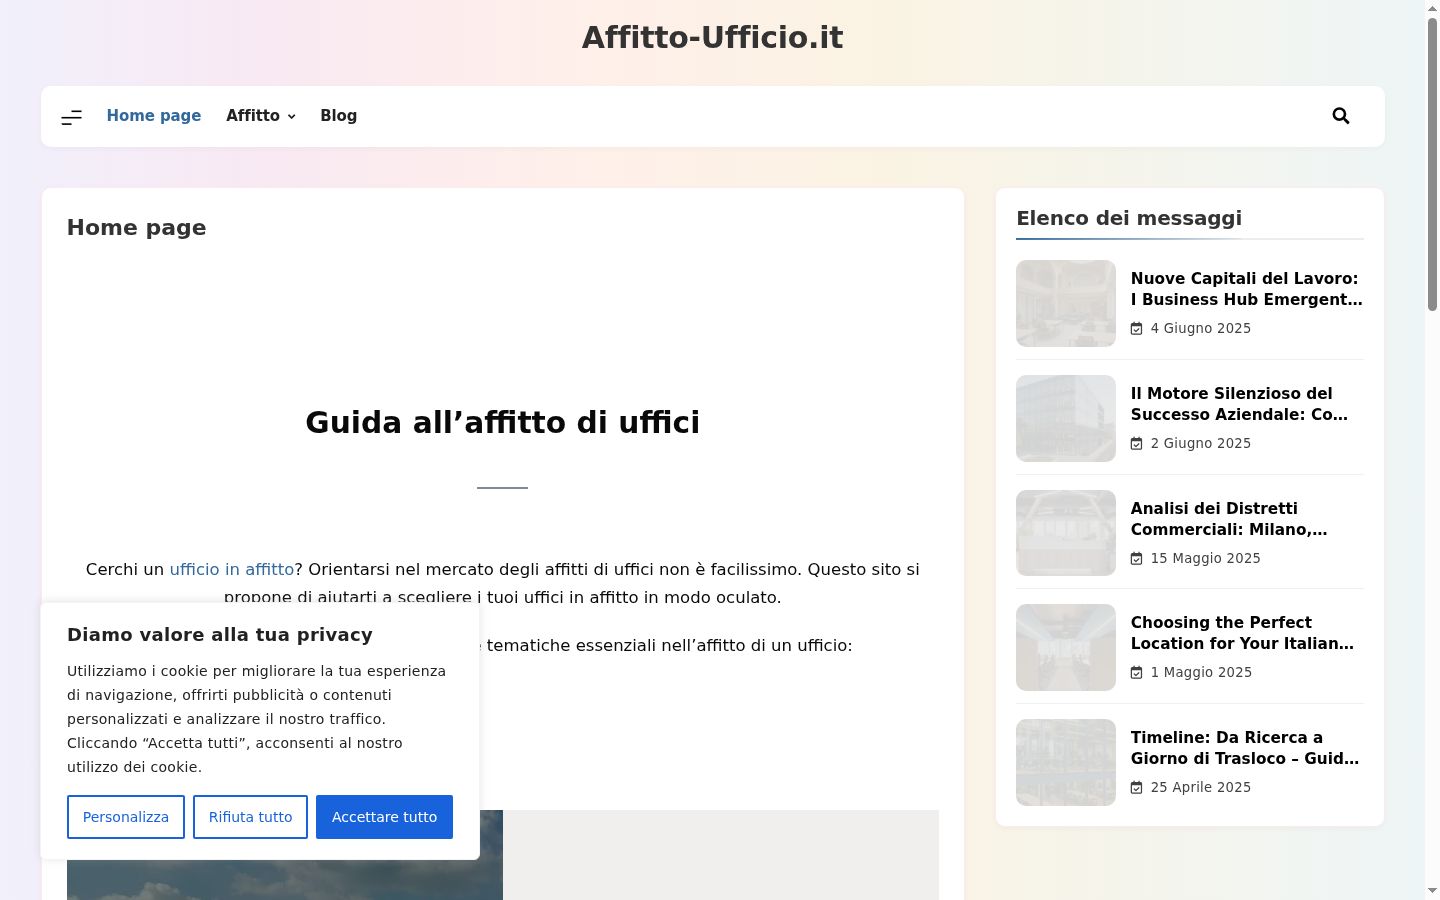Click 'Guida all'affitto di uffici' heading
This screenshot has height=900, width=1440.
coord(502,422)
